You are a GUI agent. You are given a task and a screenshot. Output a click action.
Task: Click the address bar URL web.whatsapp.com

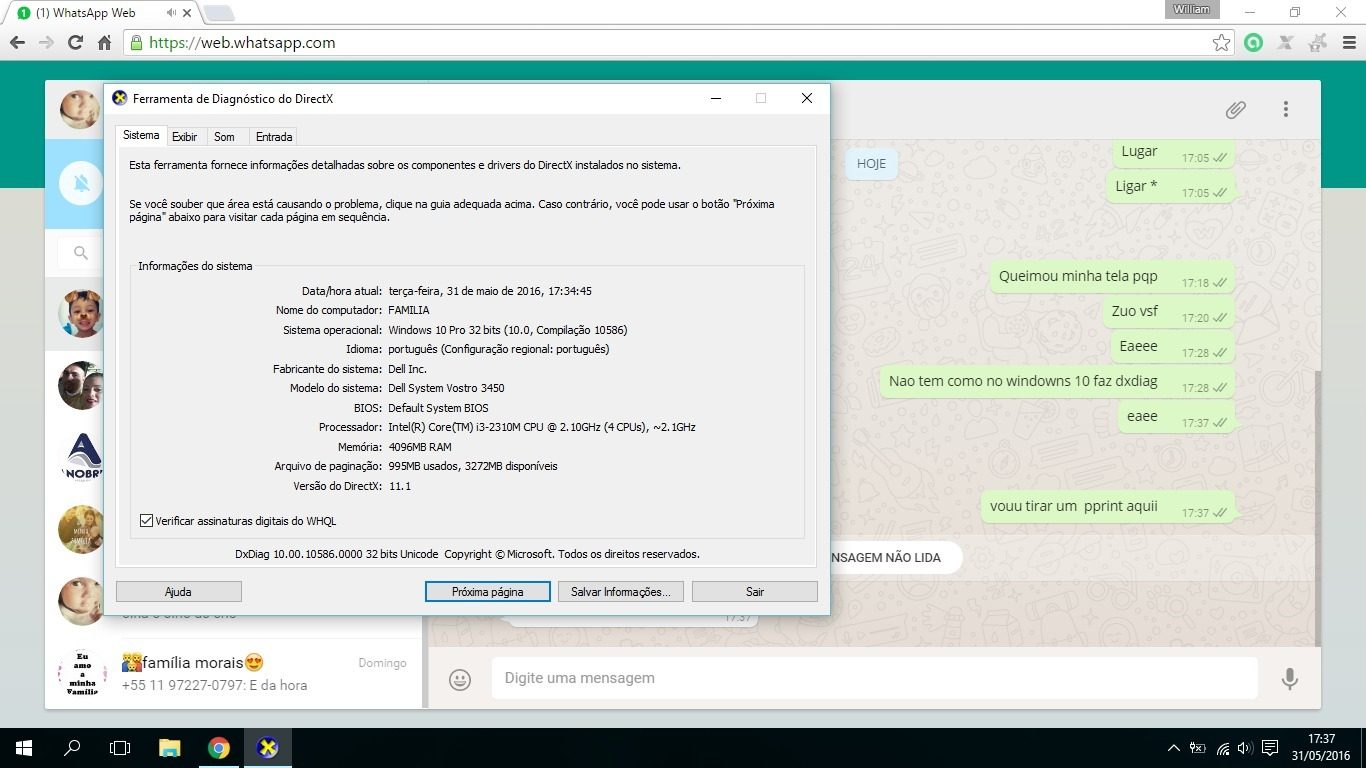[x=242, y=43]
